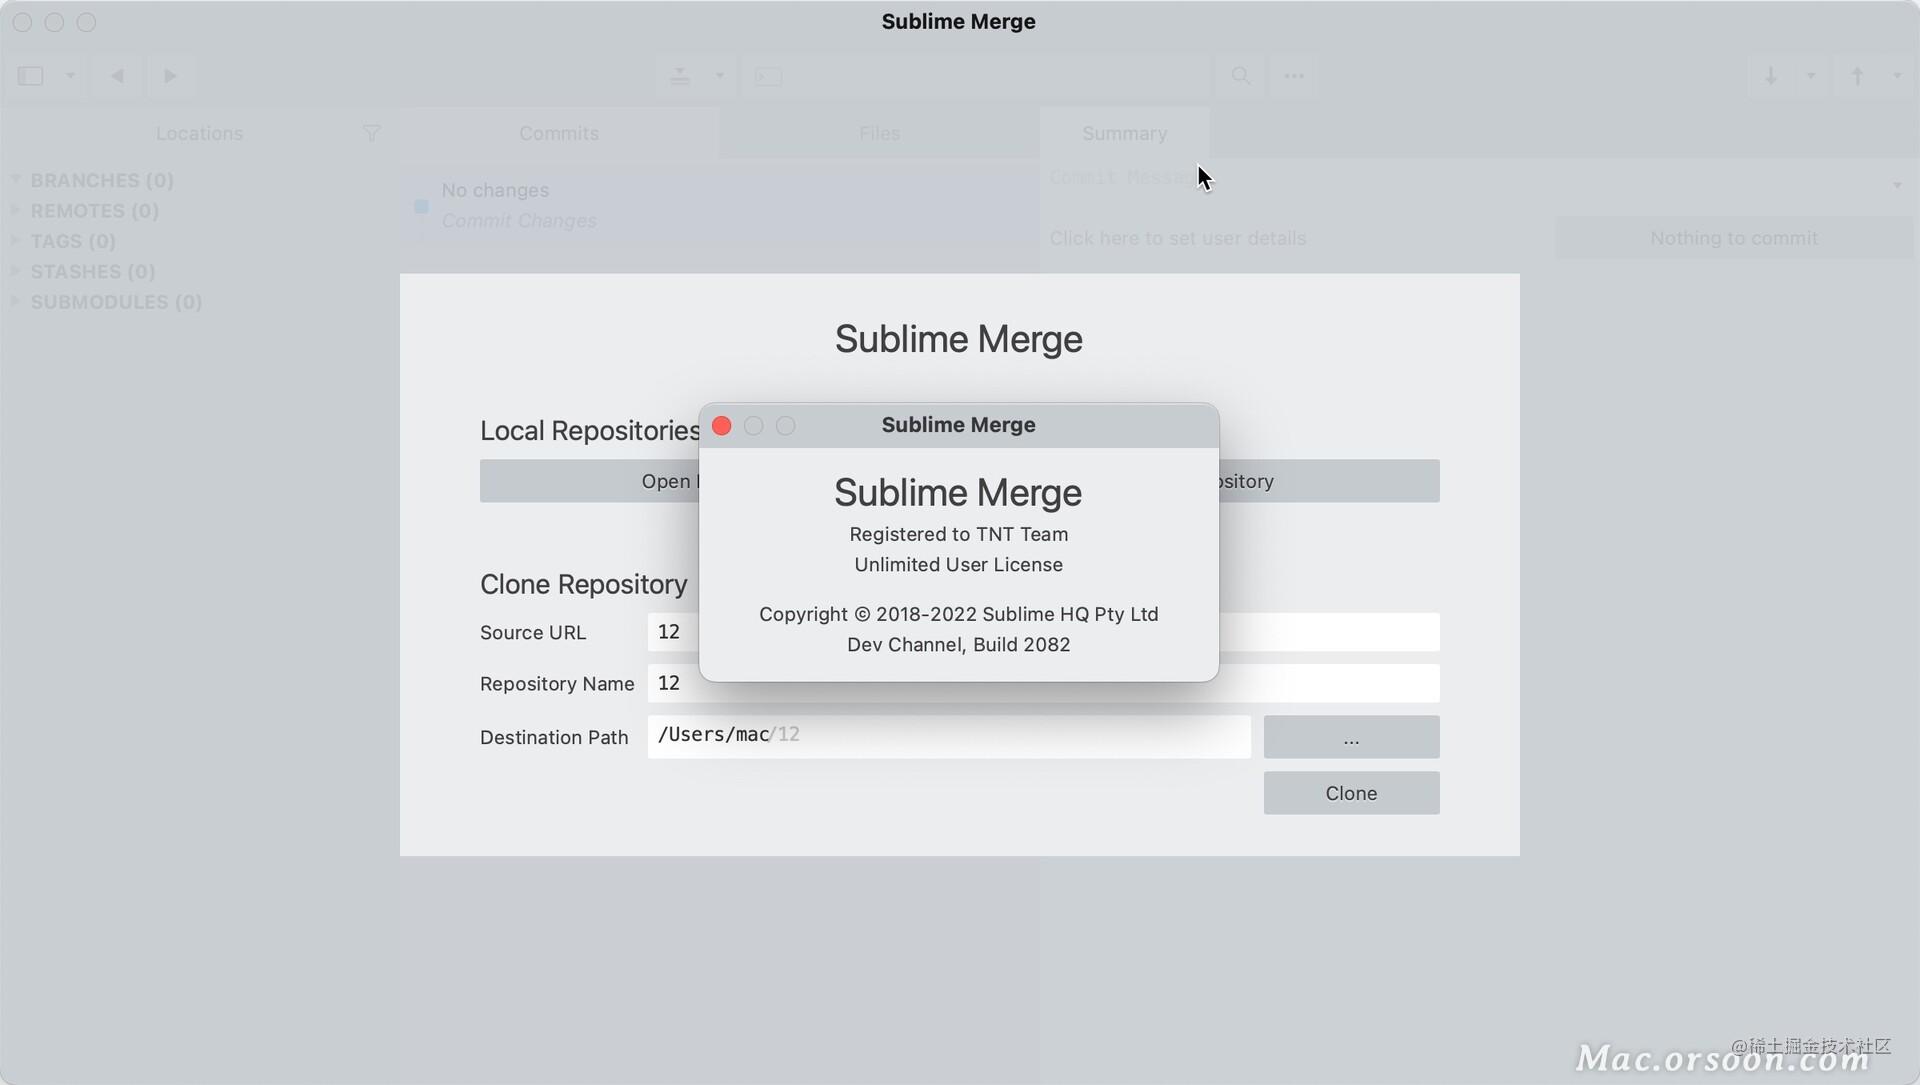Open the more options ellipsis menu
The width and height of the screenshot is (1920, 1085).
pos(1294,76)
